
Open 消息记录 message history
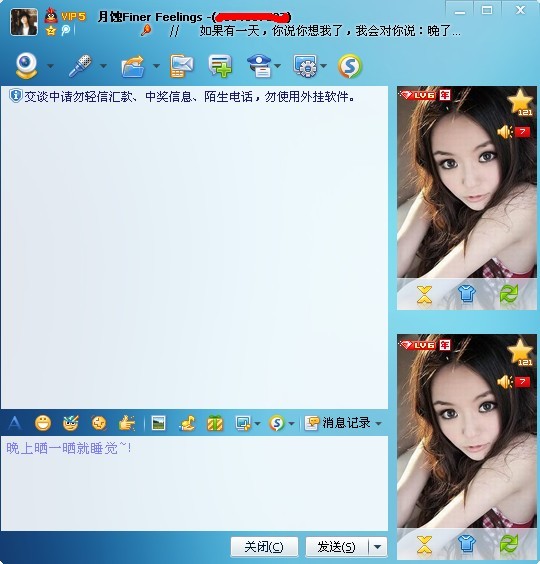click(338, 423)
